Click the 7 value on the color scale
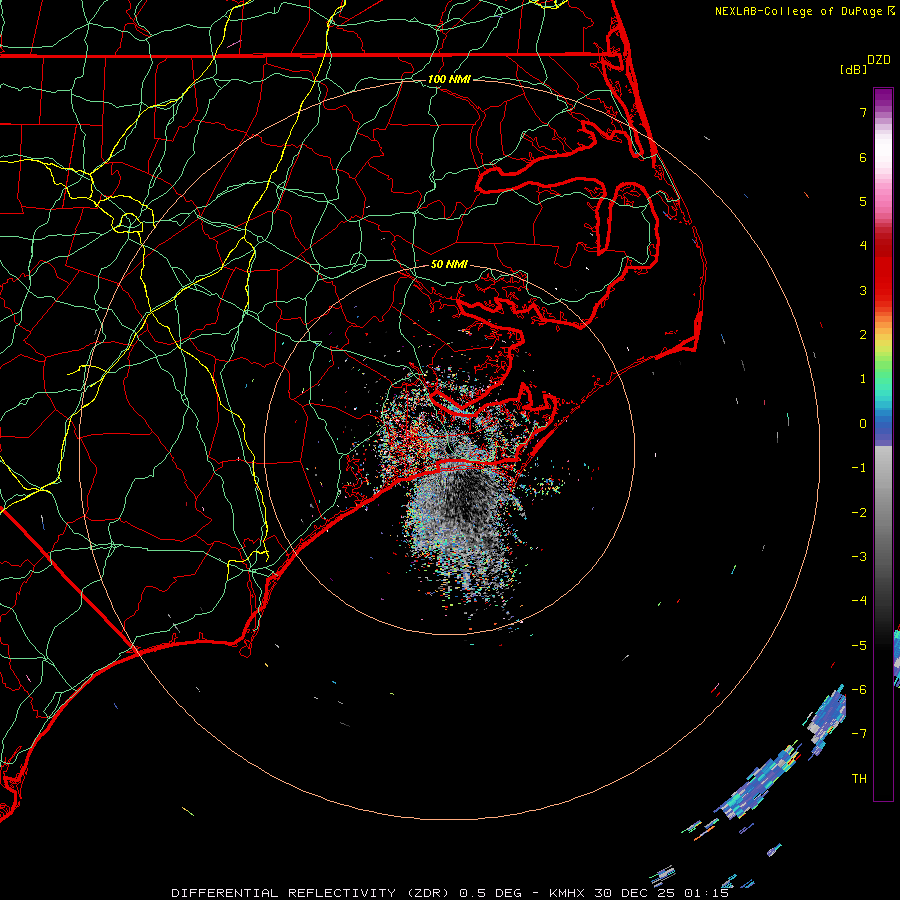 [863, 112]
